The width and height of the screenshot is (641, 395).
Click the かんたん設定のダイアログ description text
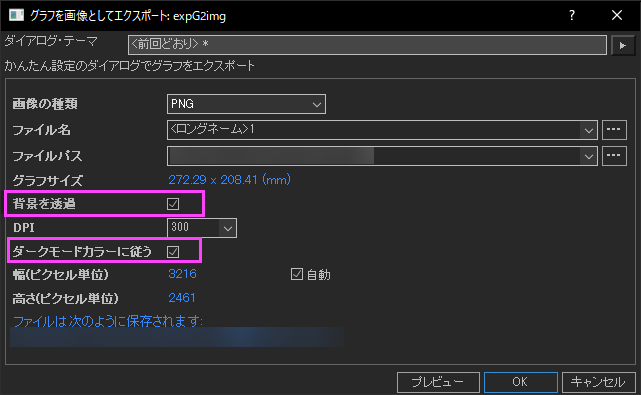click(130, 66)
